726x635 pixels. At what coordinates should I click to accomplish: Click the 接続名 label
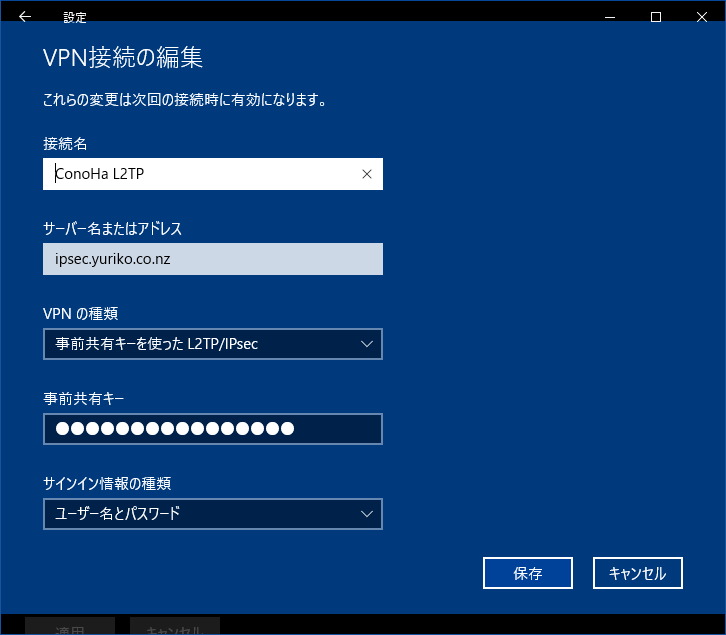pyautogui.click(x=65, y=143)
